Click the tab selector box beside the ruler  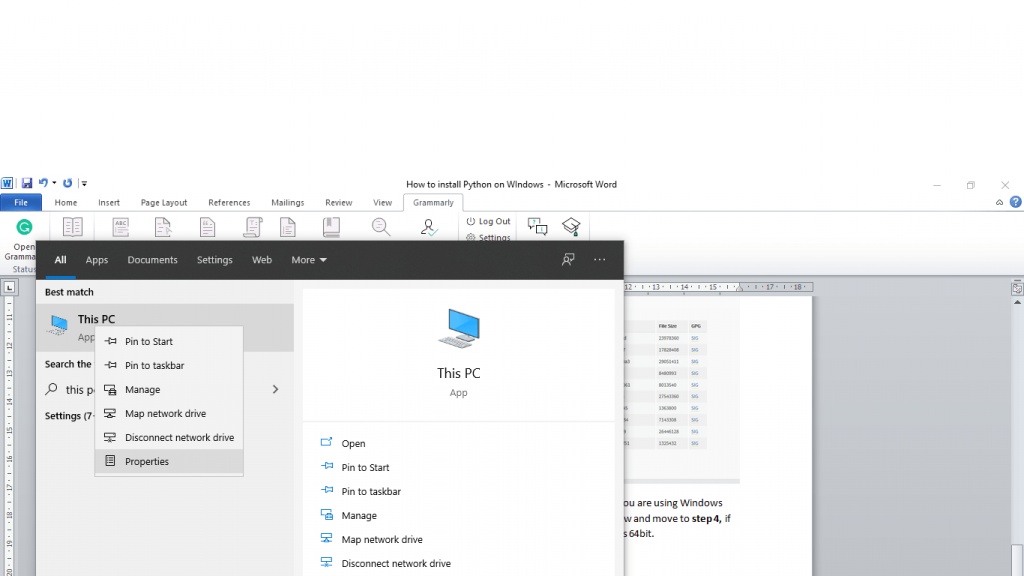point(9,287)
